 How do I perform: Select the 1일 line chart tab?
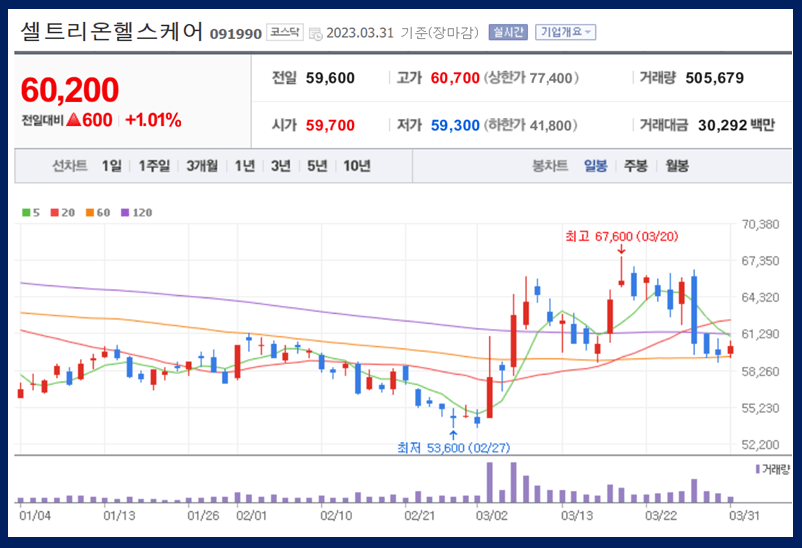pyautogui.click(x=112, y=166)
